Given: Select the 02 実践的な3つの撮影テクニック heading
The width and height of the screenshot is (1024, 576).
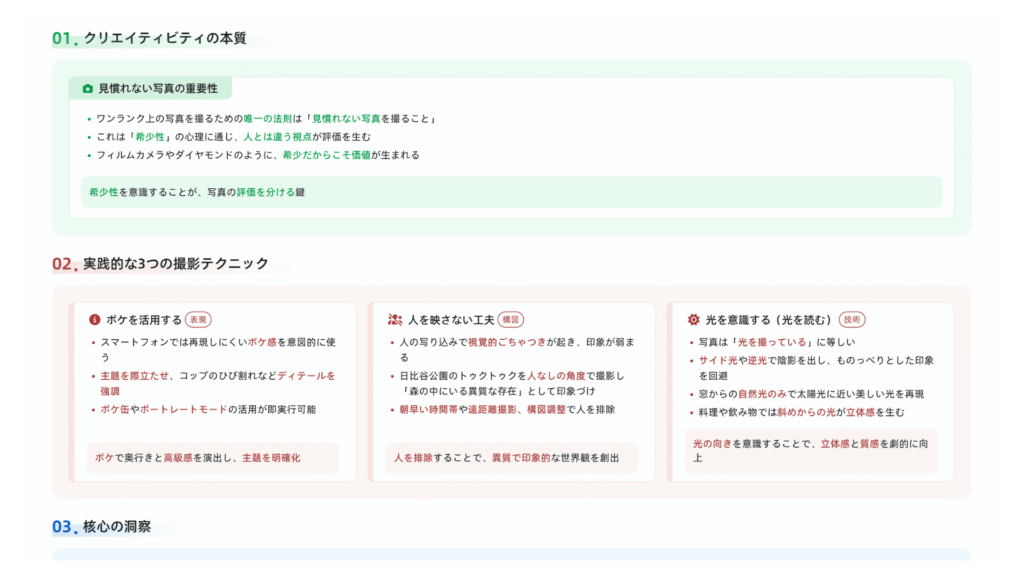Looking at the screenshot, I should pyautogui.click(x=161, y=264).
